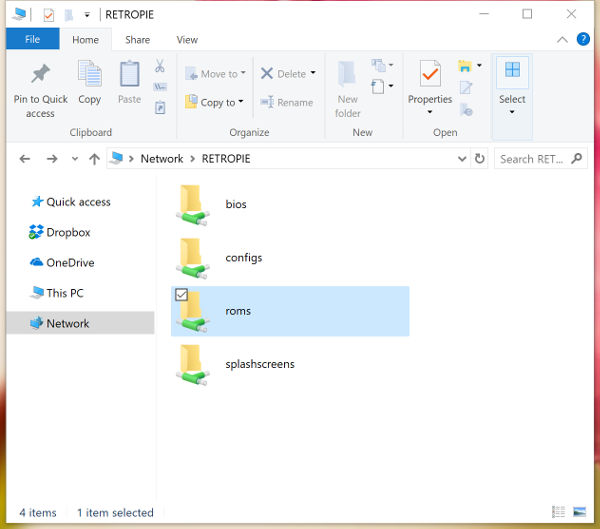Screen dimensions: 600x529
Task: Collapse the ribbon with chevron
Action: click(x=562, y=39)
